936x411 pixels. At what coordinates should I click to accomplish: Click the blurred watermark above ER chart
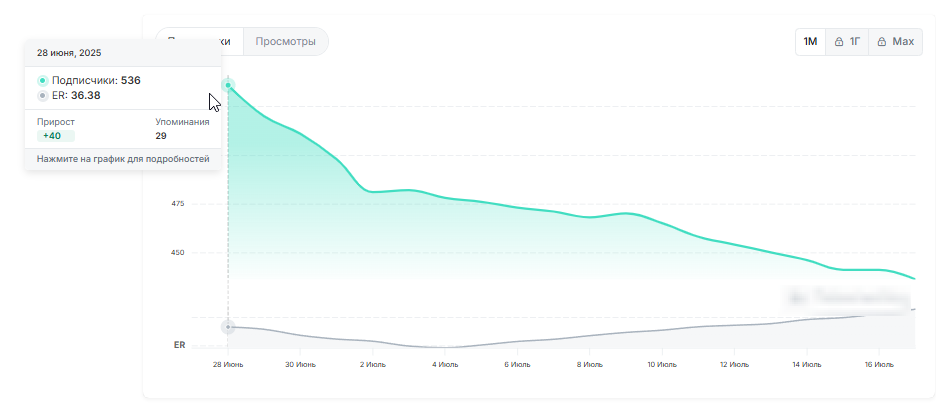tap(848, 297)
